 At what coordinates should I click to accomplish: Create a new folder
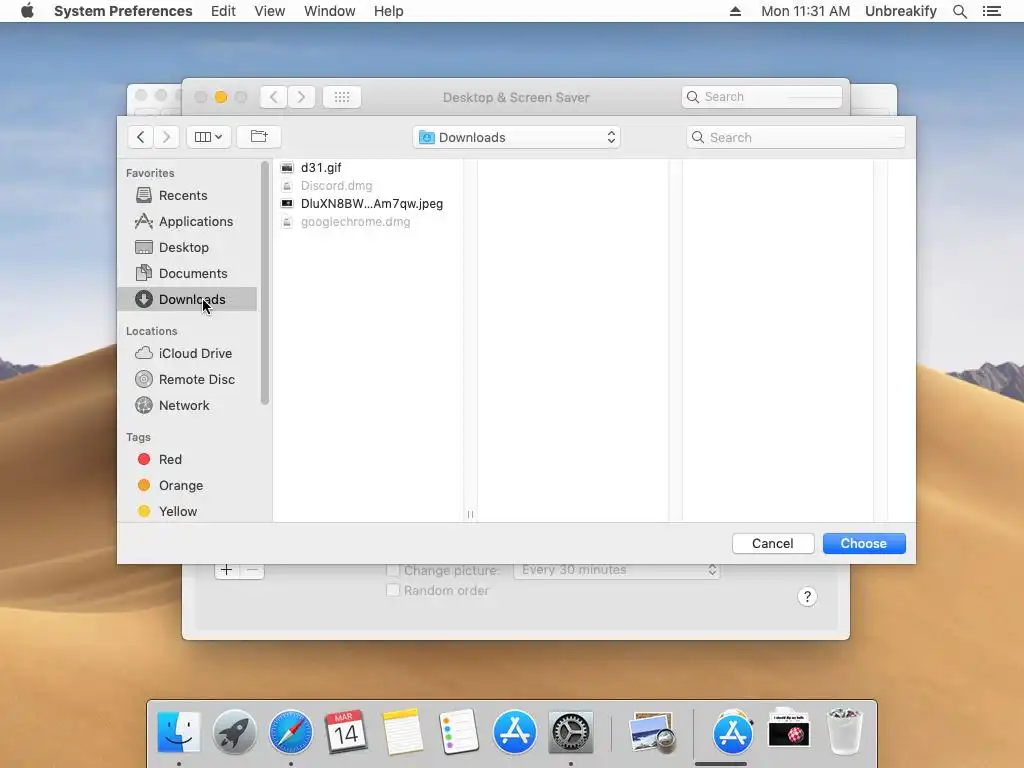(x=259, y=136)
